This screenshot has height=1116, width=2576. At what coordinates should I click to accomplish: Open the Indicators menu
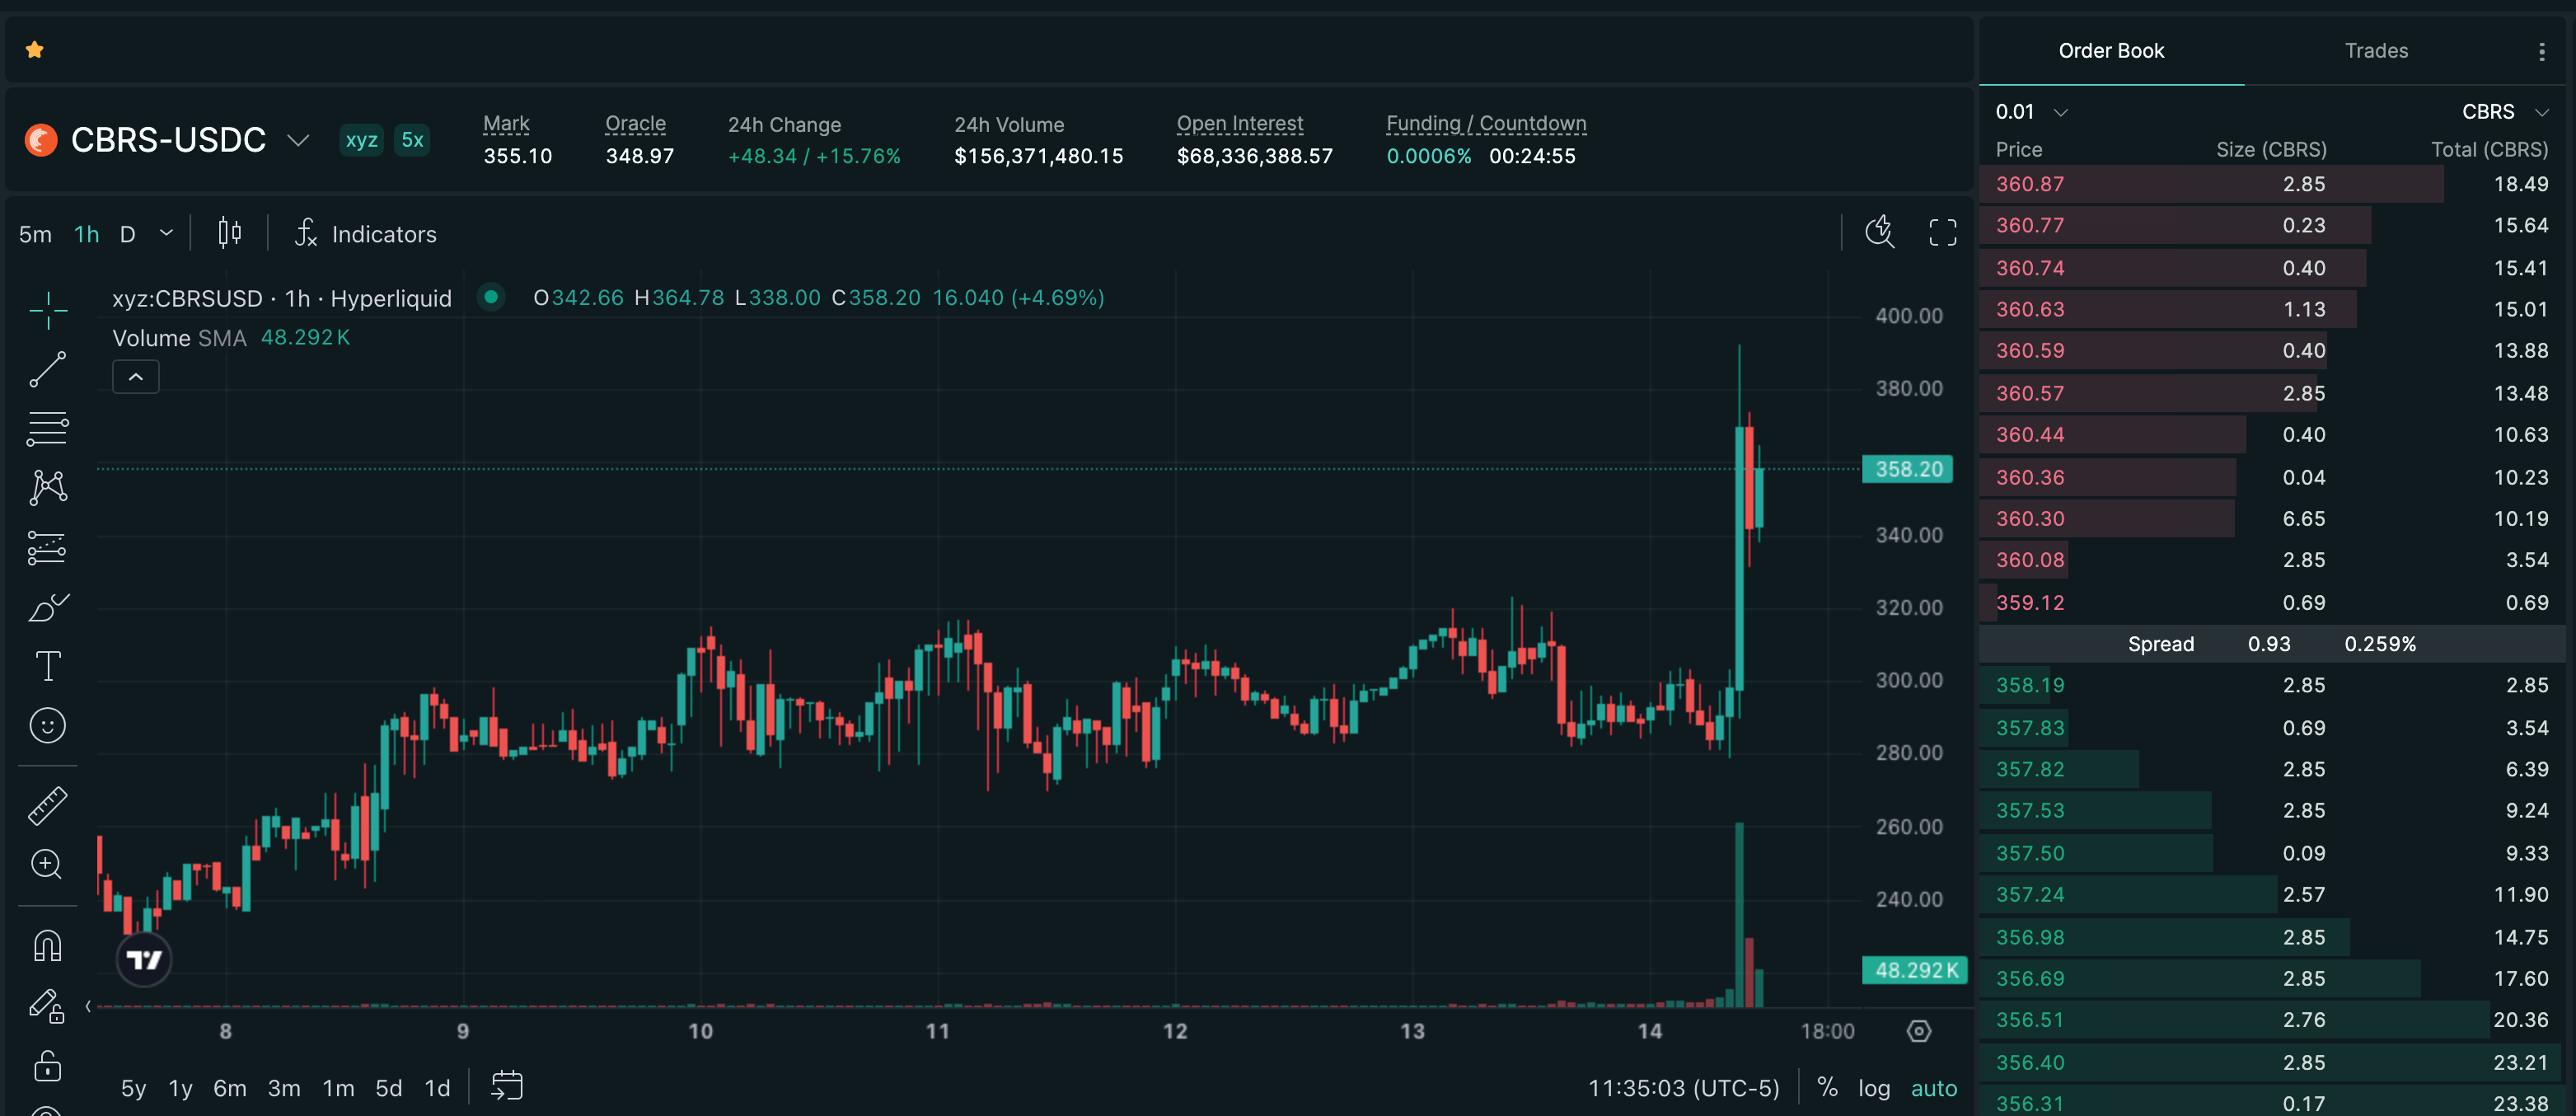[x=365, y=233]
